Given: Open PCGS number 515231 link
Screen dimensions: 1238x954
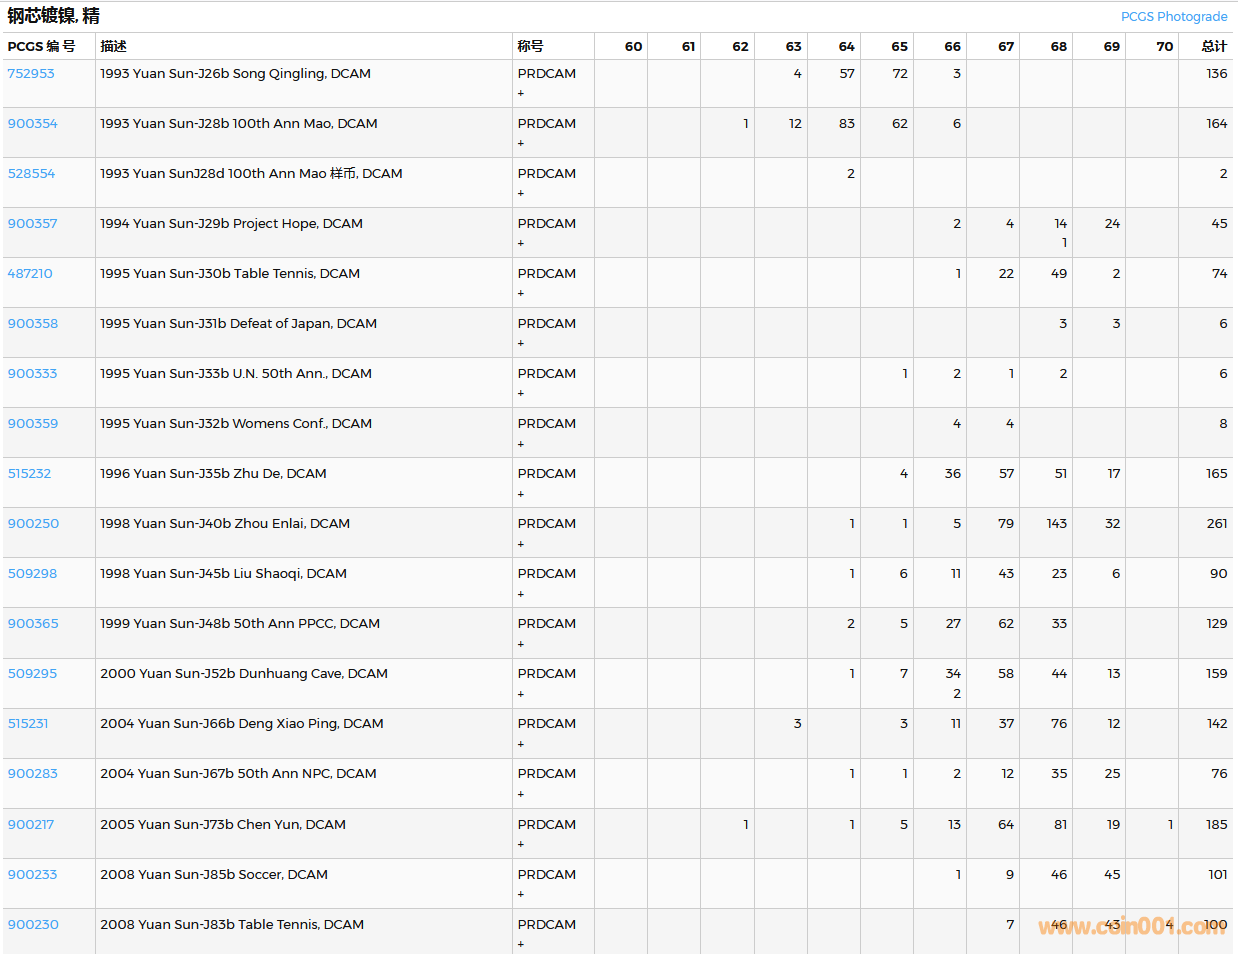Looking at the screenshot, I should coord(28,724).
